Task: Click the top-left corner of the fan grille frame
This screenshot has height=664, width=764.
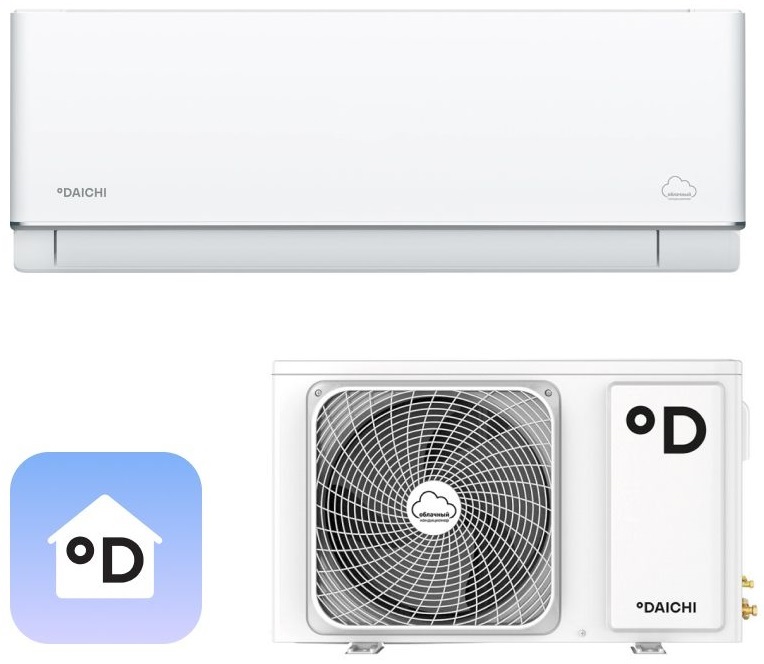Action: tap(320, 393)
